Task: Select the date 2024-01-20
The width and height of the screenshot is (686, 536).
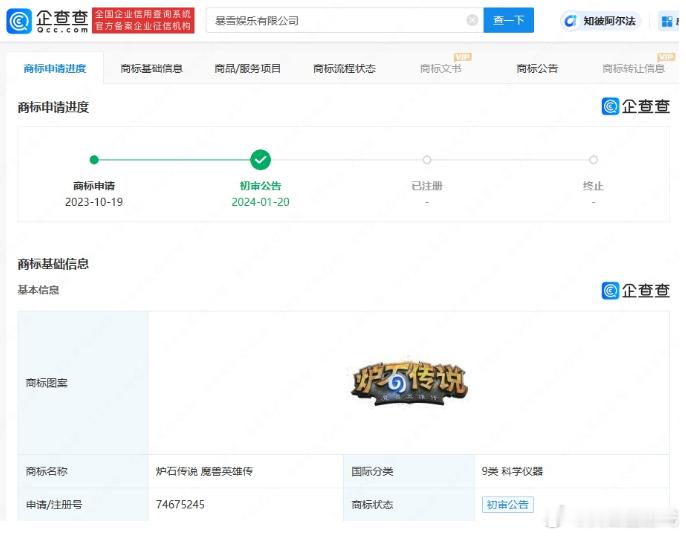Action: (x=260, y=202)
